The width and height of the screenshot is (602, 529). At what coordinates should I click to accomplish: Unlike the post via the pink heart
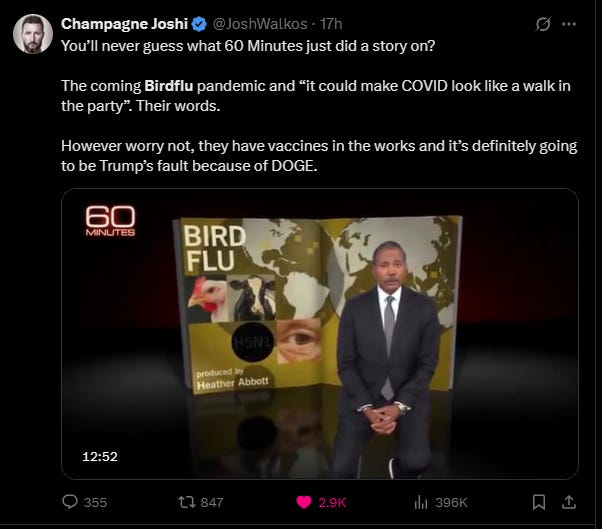pos(304,502)
